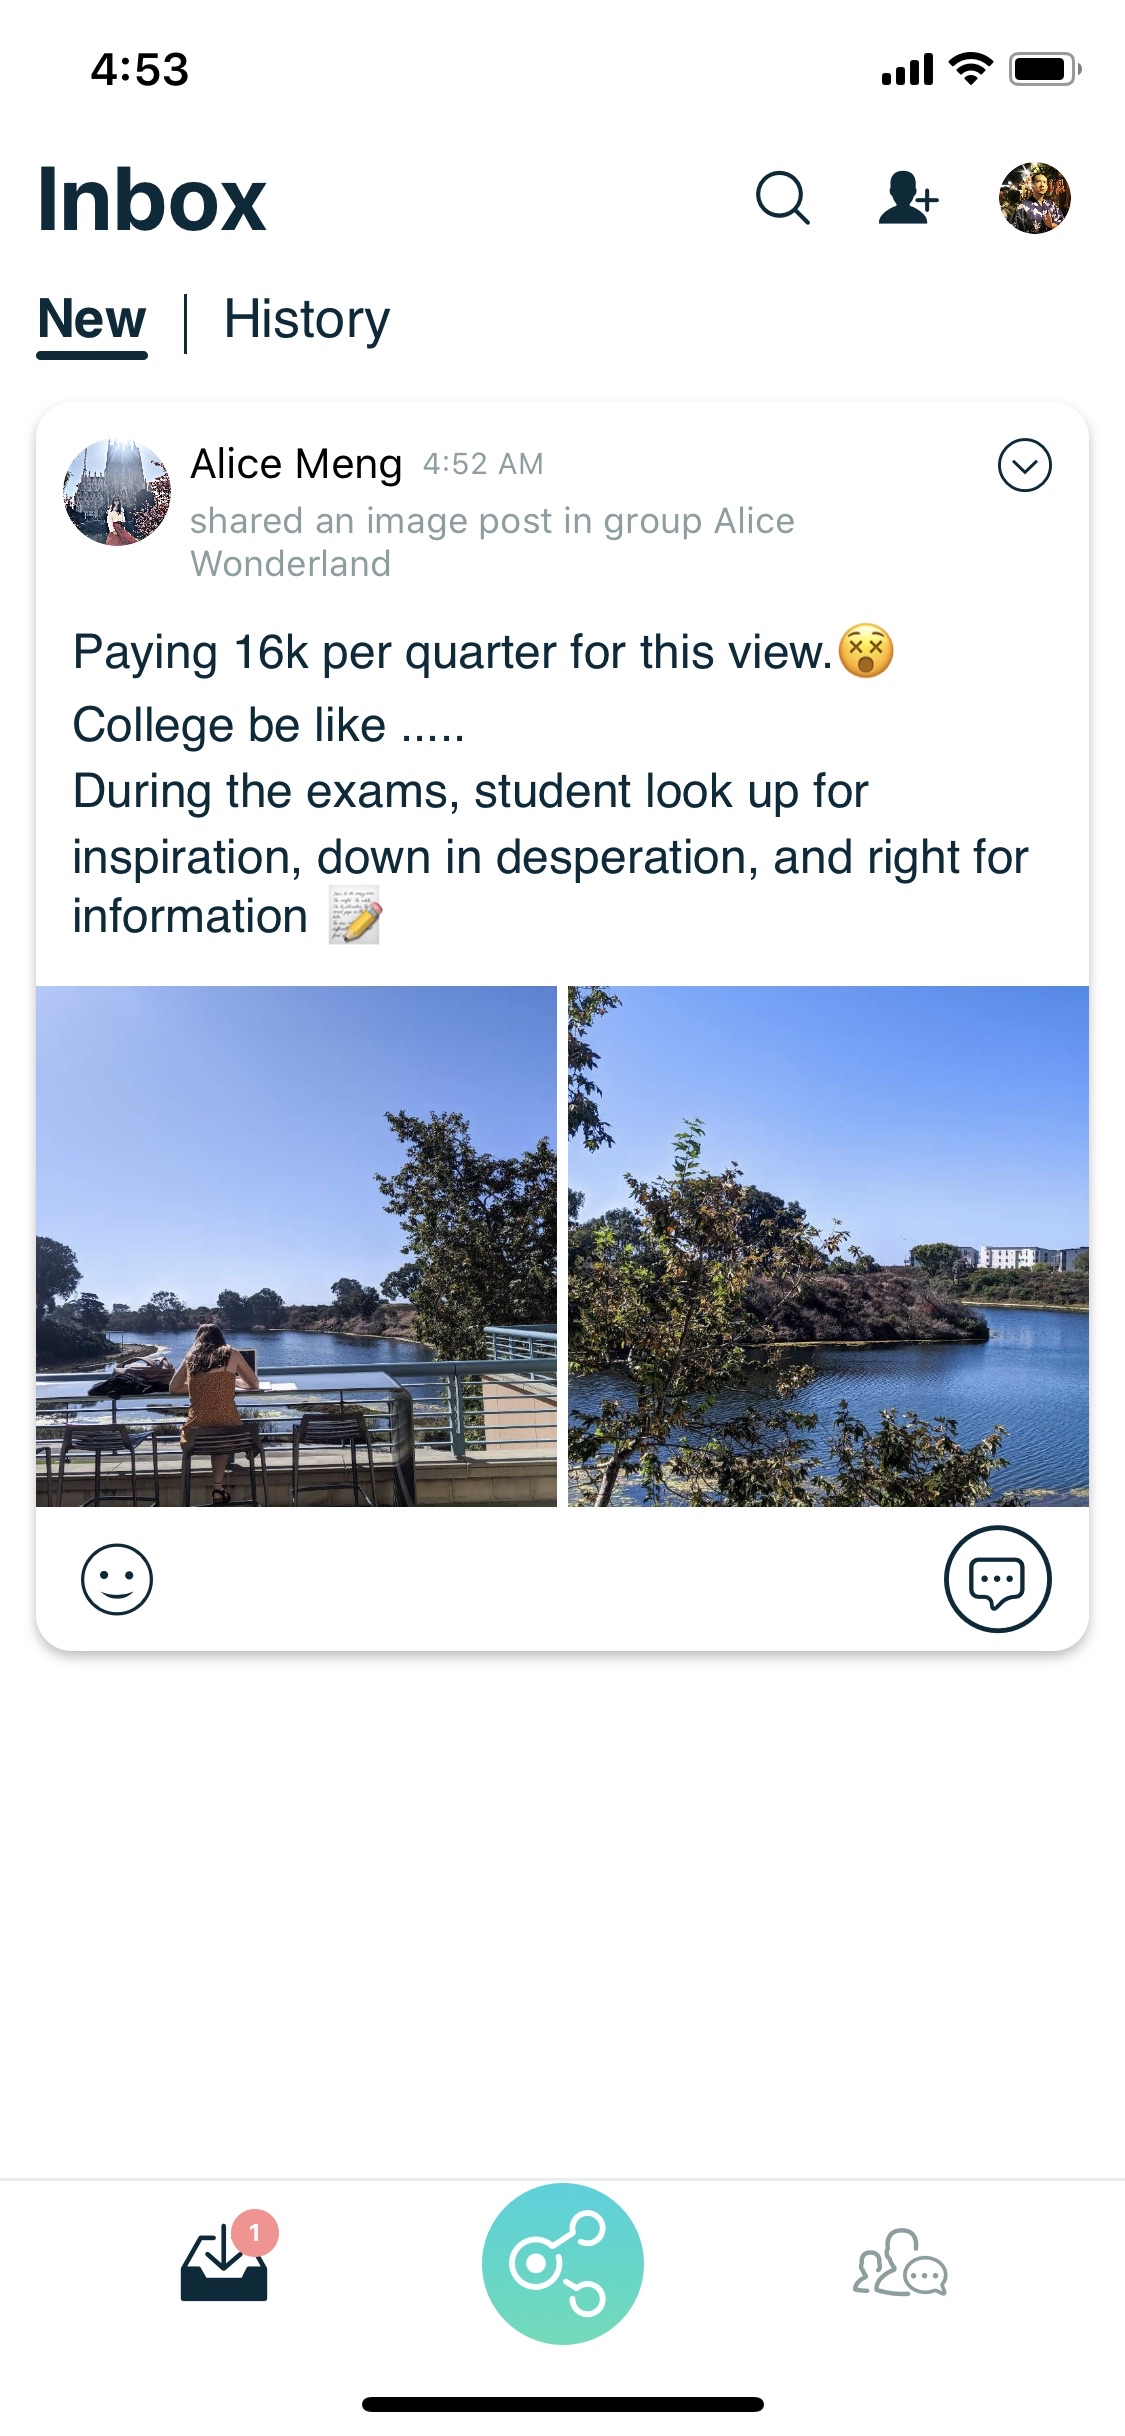1125x2436 pixels.
Task: Tap the Inbox page title
Action: pos(152,200)
